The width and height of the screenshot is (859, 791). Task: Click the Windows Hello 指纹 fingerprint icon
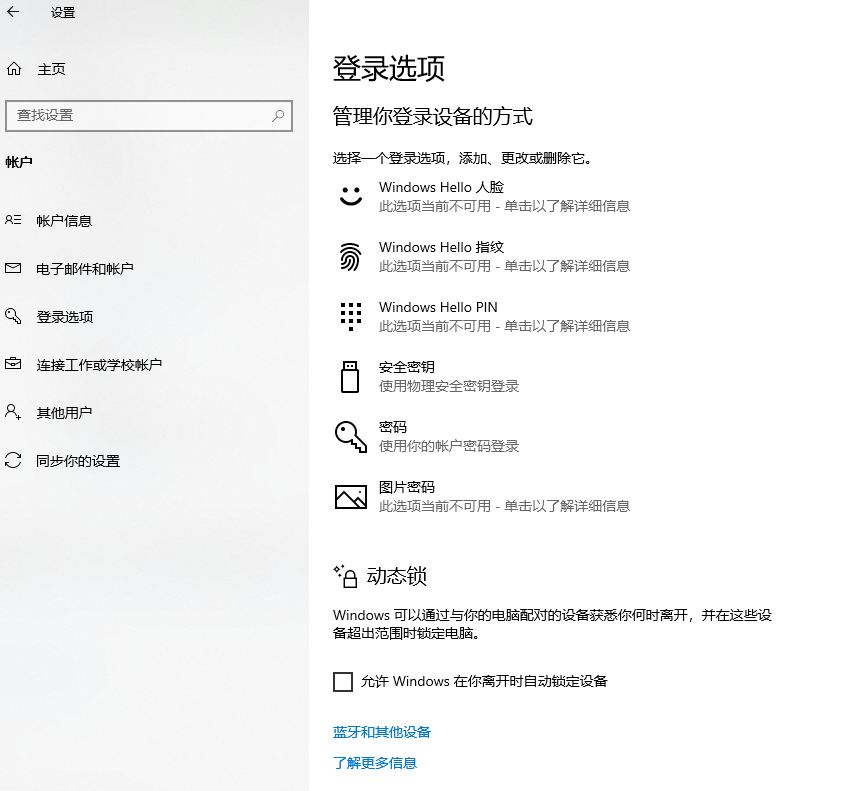point(350,257)
